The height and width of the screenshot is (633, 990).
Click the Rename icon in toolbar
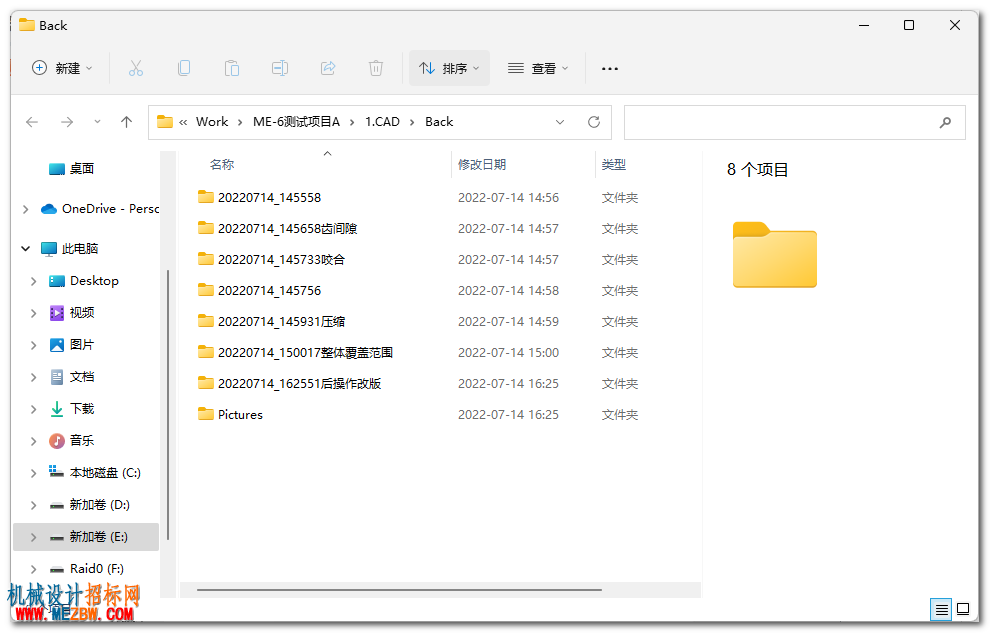(280, 68)
